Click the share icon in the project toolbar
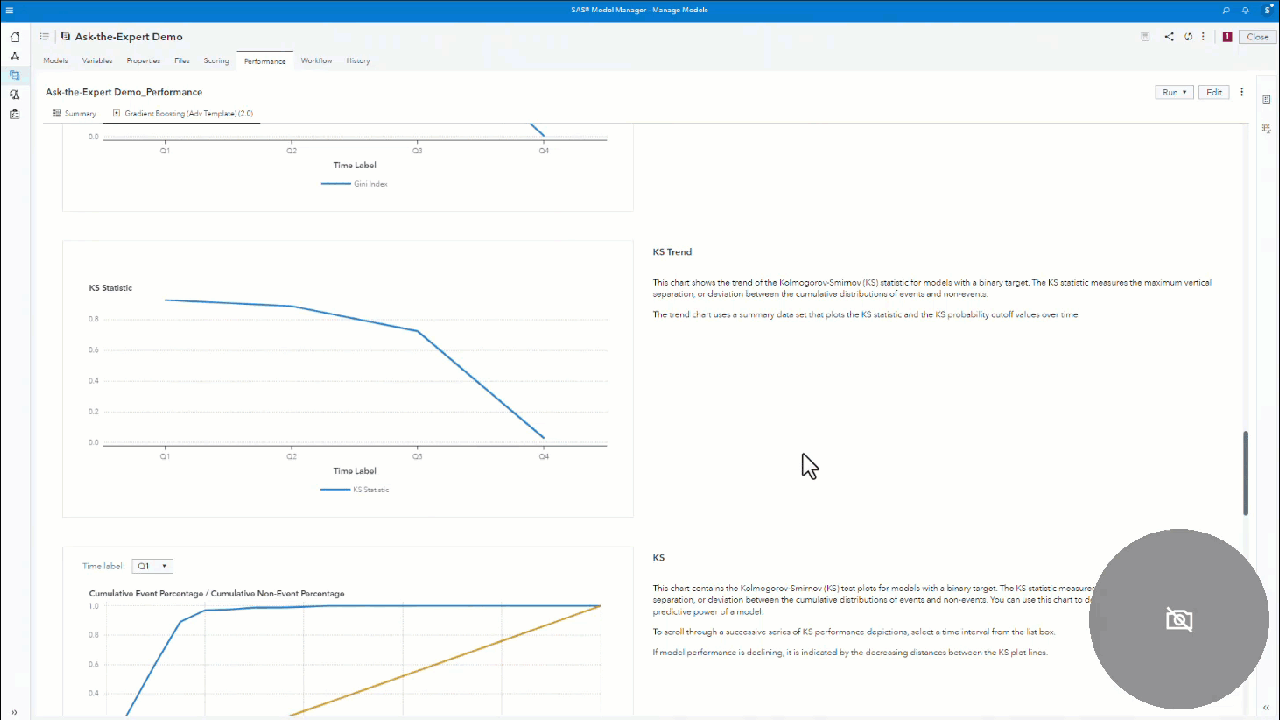Screen dimensions: 1280x720 click(x=1169, y=36)
